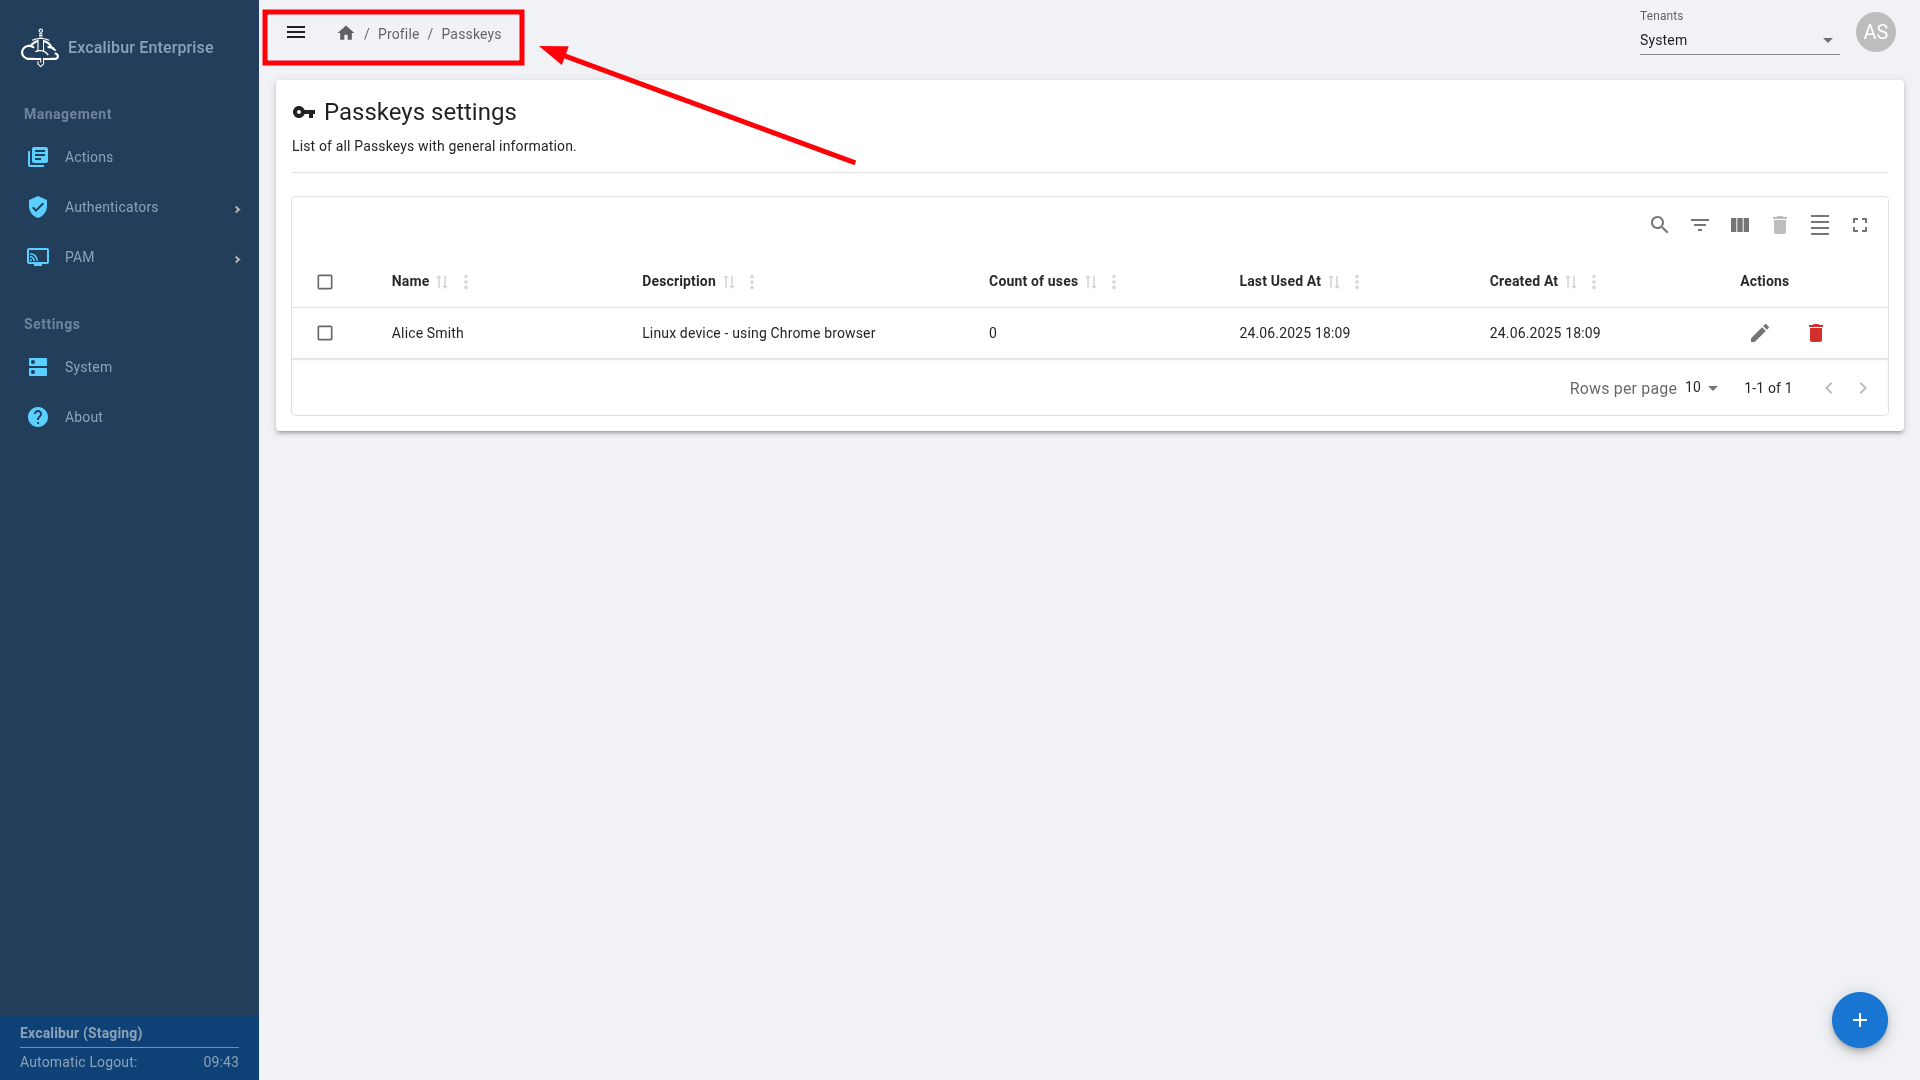This screenshot has width=1920, height=1080.
Task: Open the show/hide columns icon
Action: tap(1739, 225)
